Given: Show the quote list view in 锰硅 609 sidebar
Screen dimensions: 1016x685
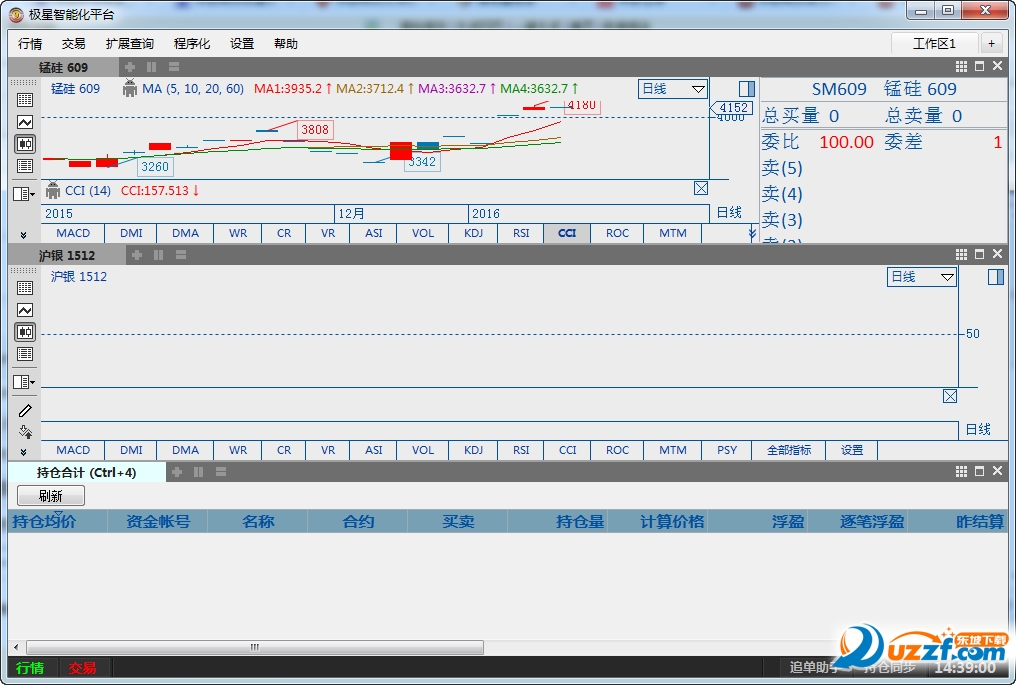Looking at the screenshot, I should click(x=25, y=100).
